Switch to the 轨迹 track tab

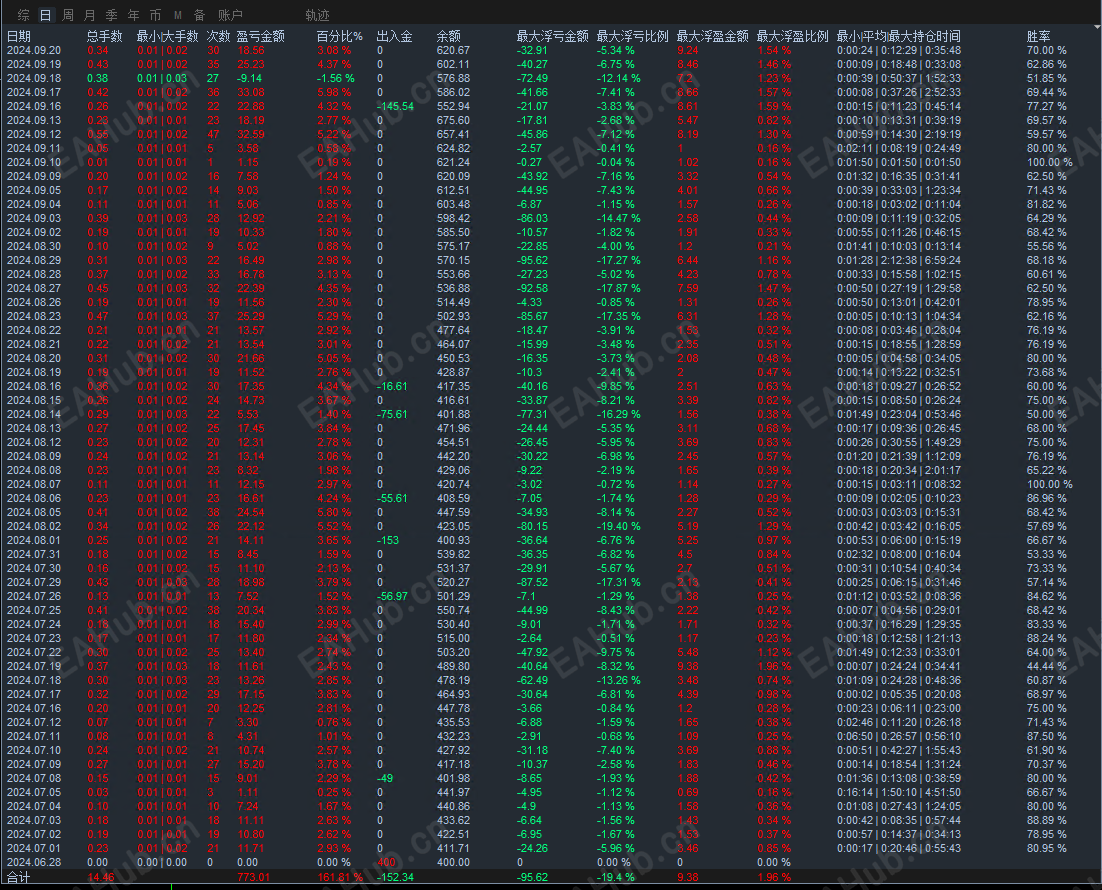(x=317, y=15)
